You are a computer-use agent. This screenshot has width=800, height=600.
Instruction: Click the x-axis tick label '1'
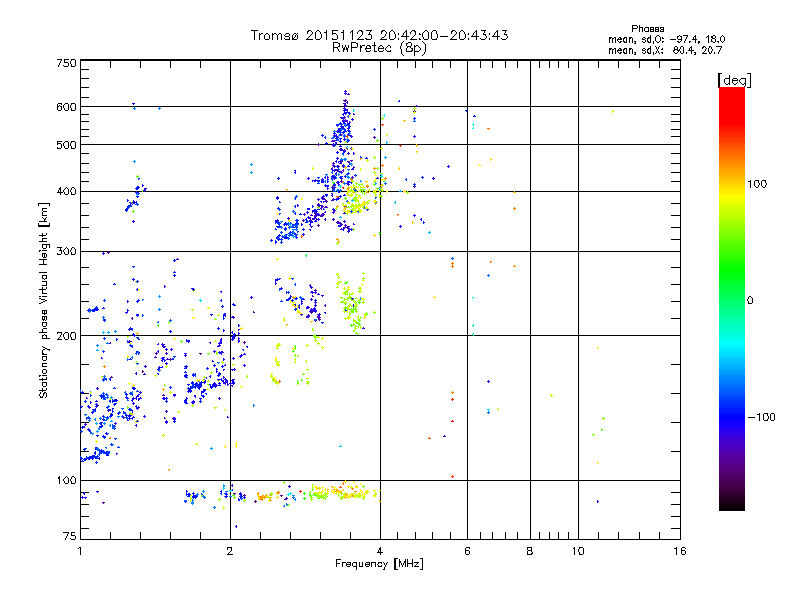[80, 551]
